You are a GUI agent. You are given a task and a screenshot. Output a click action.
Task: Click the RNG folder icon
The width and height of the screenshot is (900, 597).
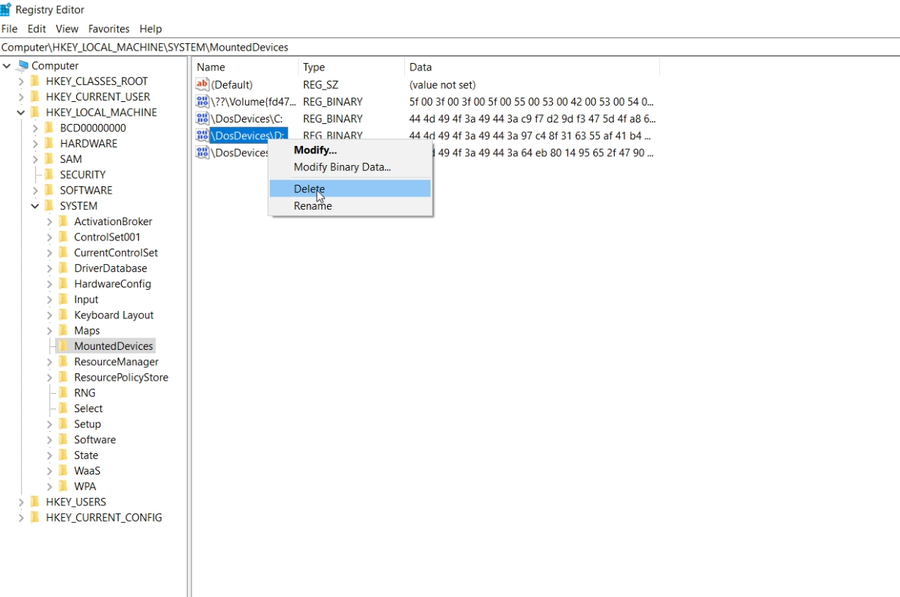pos(63,393)
